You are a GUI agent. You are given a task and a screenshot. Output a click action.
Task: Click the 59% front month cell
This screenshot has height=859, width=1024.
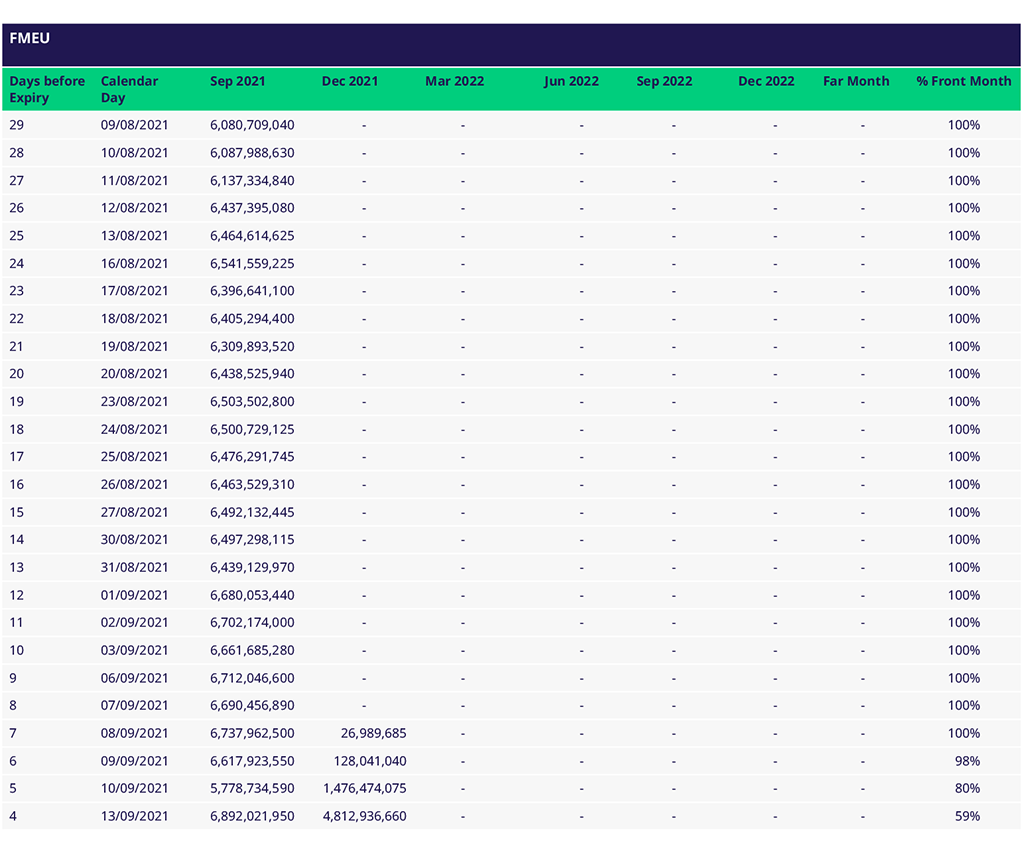[x=967, y=816]
